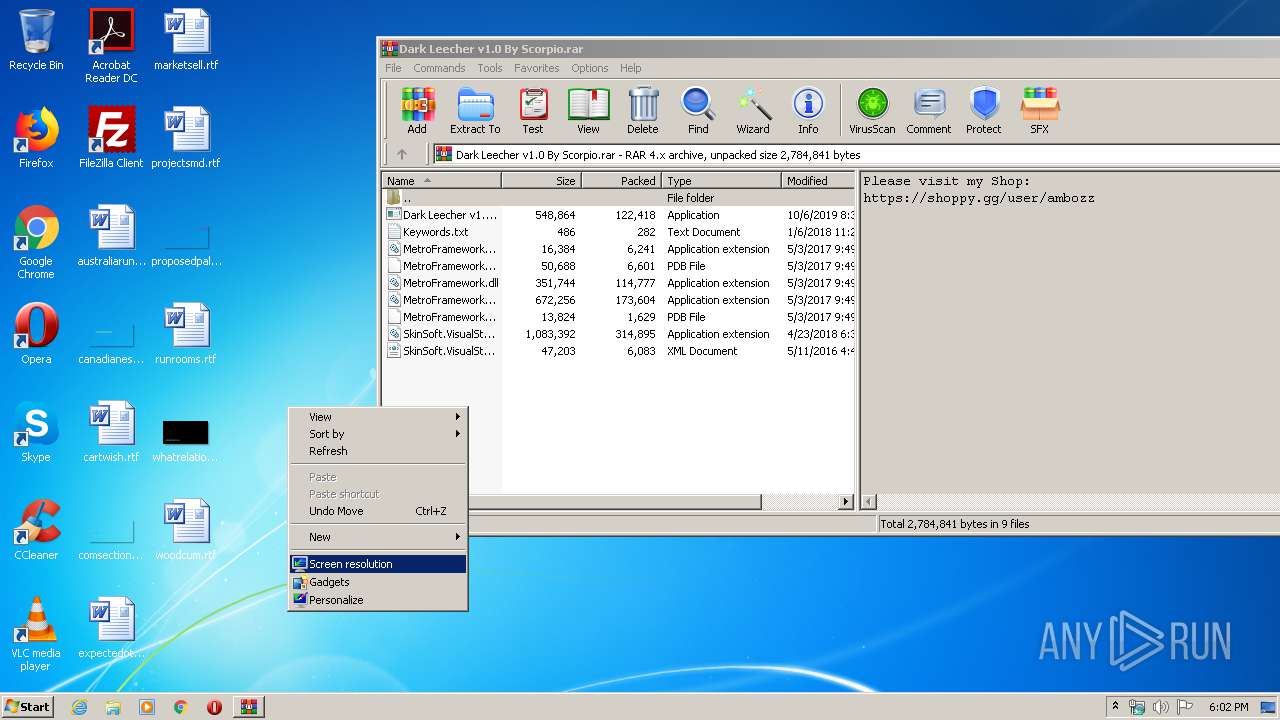Choose Personalize in context menu
This screenshot has height=720, width=1280.
point(378,600)
